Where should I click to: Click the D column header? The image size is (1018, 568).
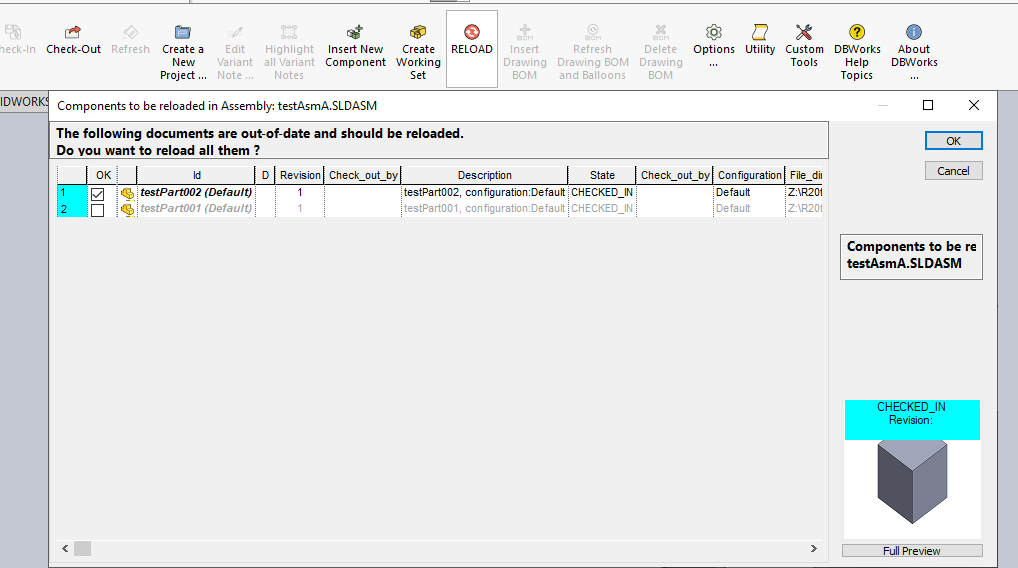click(265, 175)
